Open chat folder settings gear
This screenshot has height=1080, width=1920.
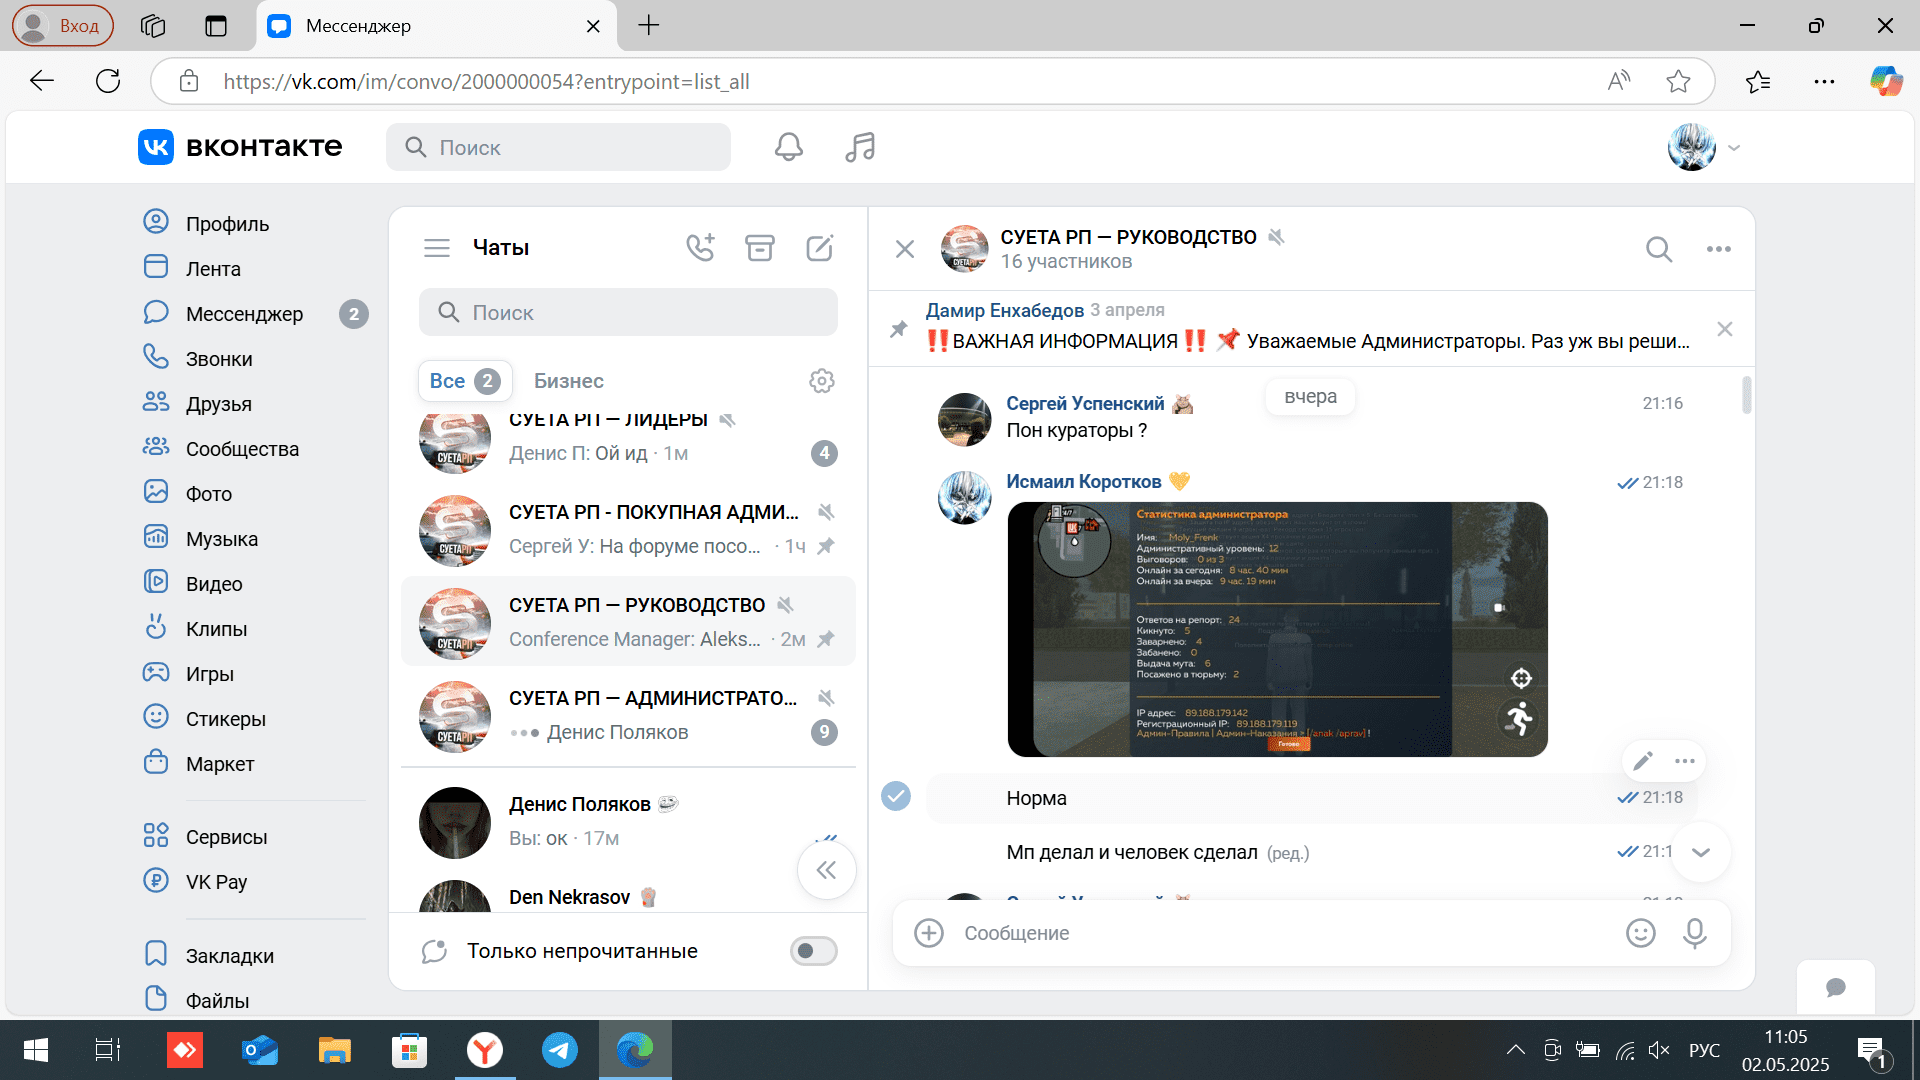[x=821, y=381]
